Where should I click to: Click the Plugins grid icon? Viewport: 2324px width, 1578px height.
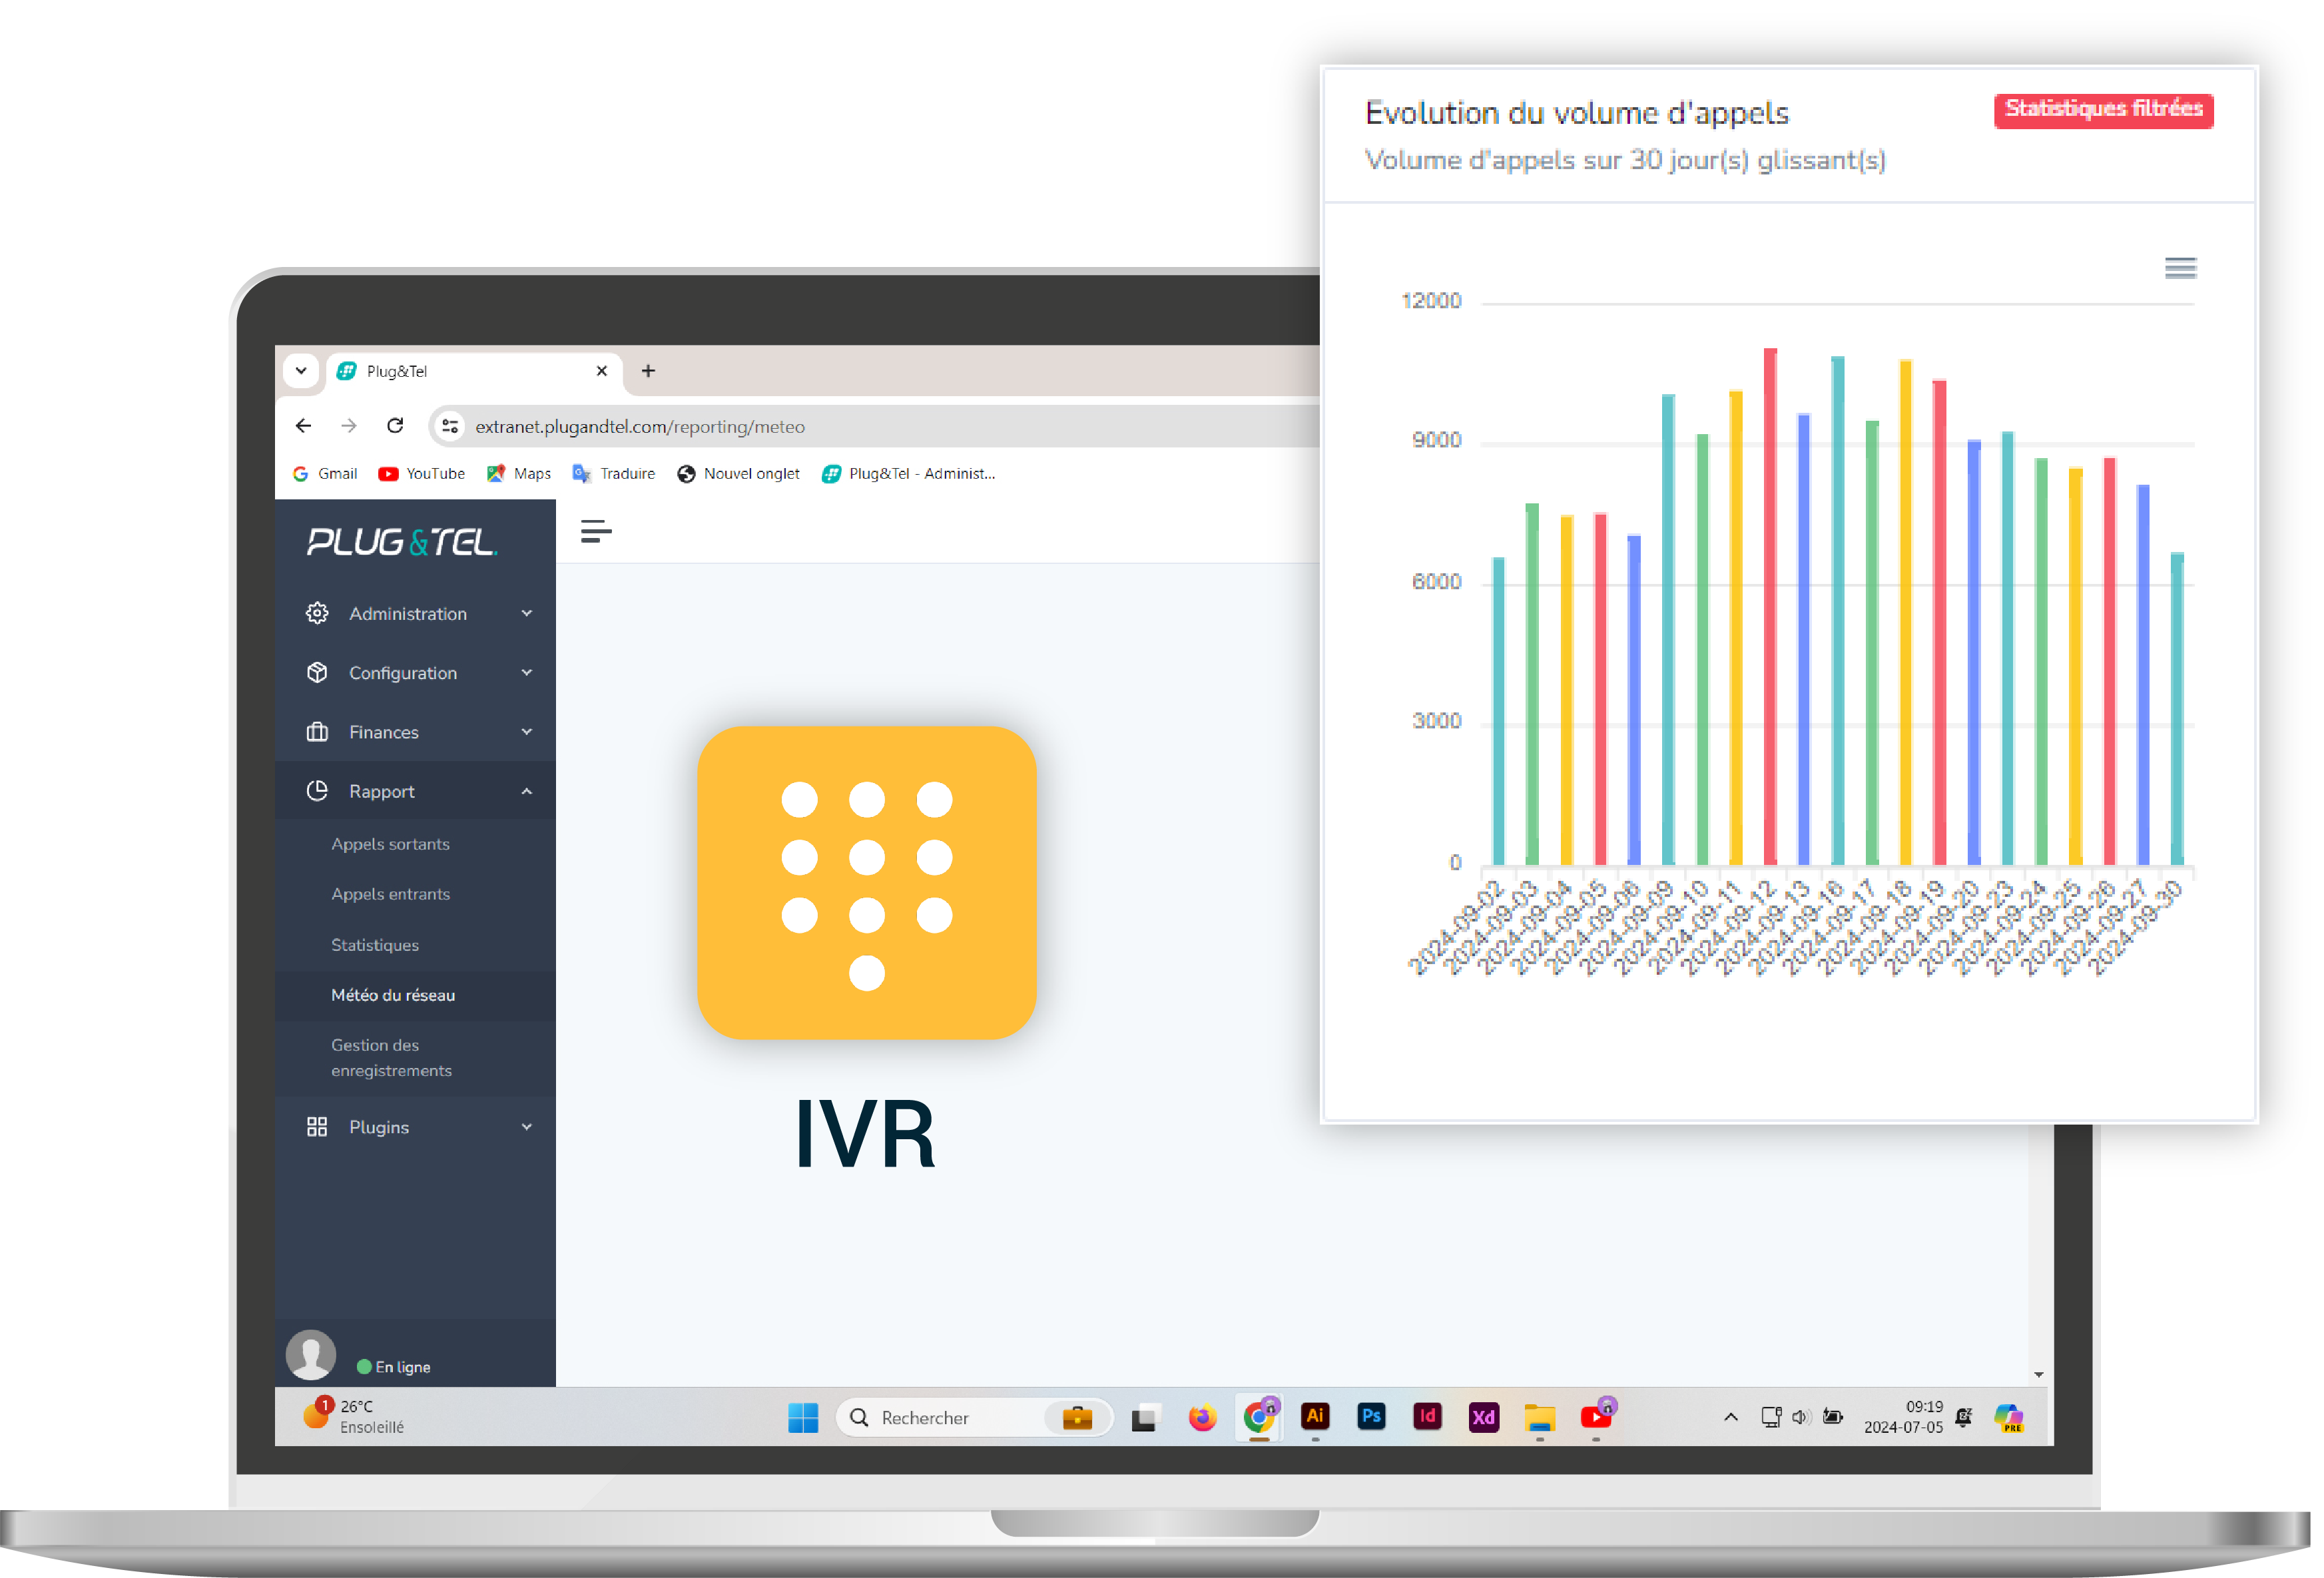(317, 1126)
